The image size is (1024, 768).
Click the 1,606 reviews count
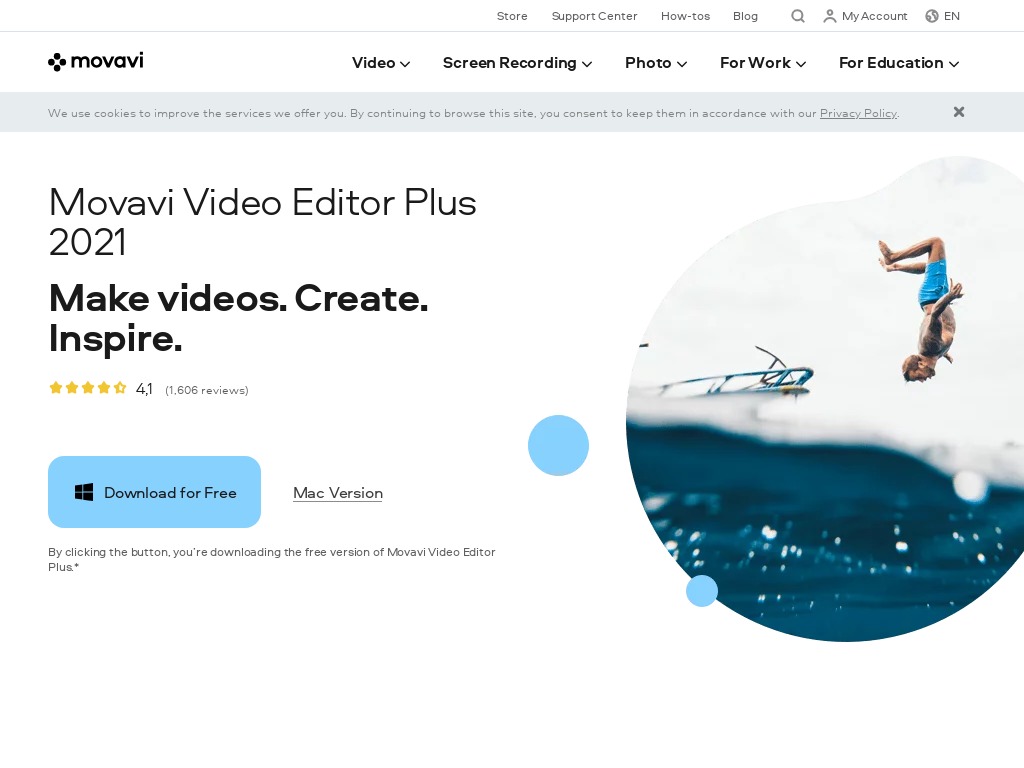(206, 390)
